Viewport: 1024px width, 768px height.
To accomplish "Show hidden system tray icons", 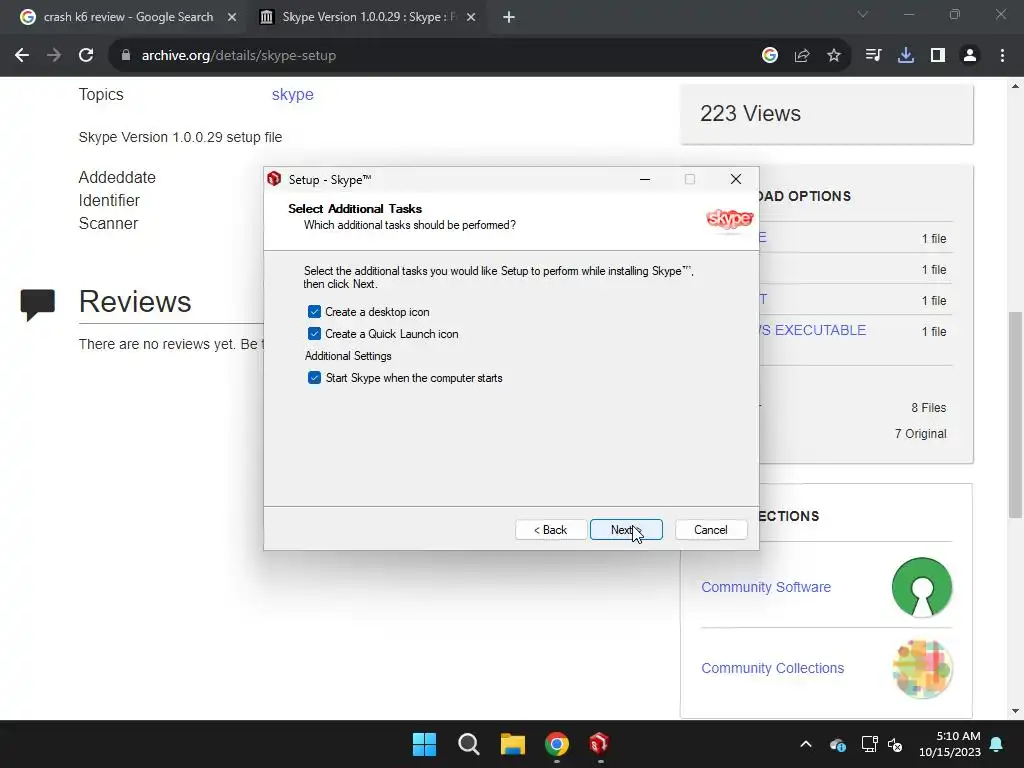I will tap(806, 744).
